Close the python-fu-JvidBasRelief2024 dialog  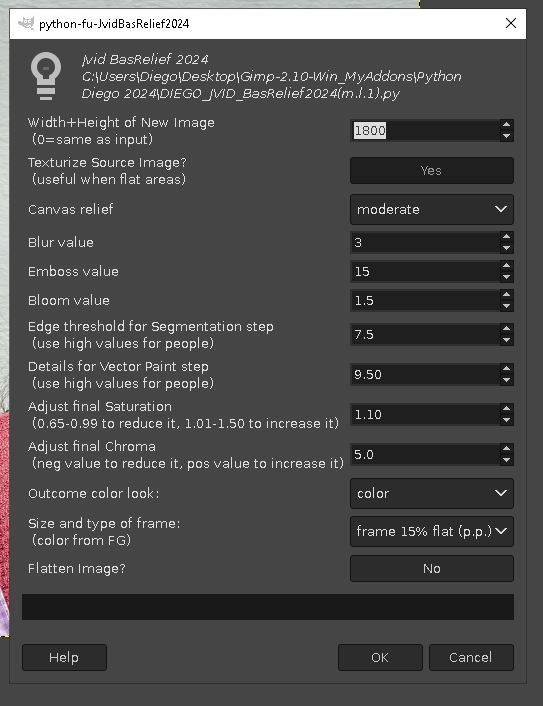coord(511,23)
